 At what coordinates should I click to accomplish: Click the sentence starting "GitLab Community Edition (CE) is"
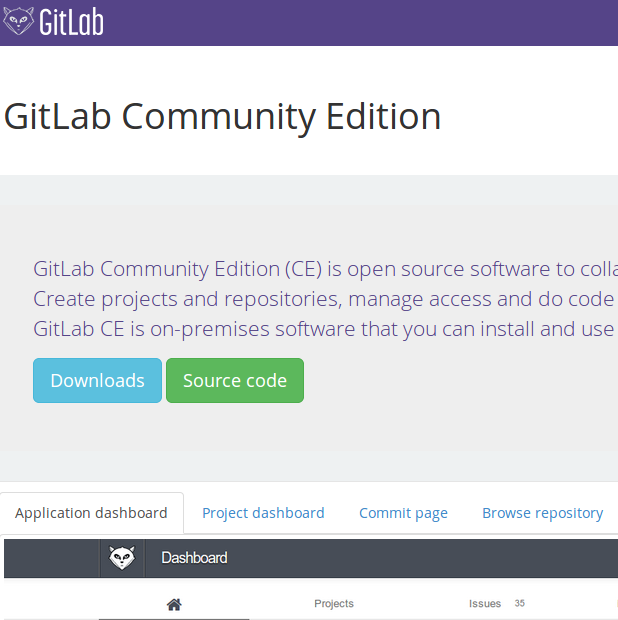coord(325,269)
